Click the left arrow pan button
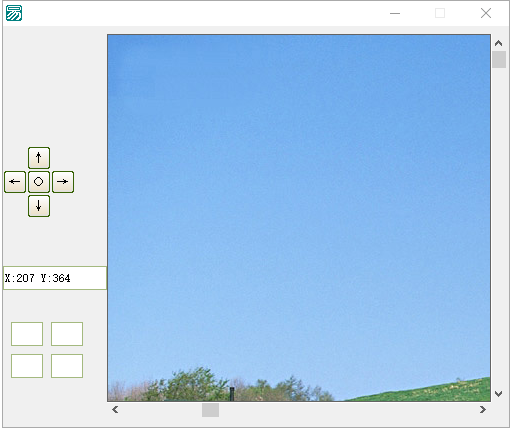 pyautogui.click(x=15, y=182)
